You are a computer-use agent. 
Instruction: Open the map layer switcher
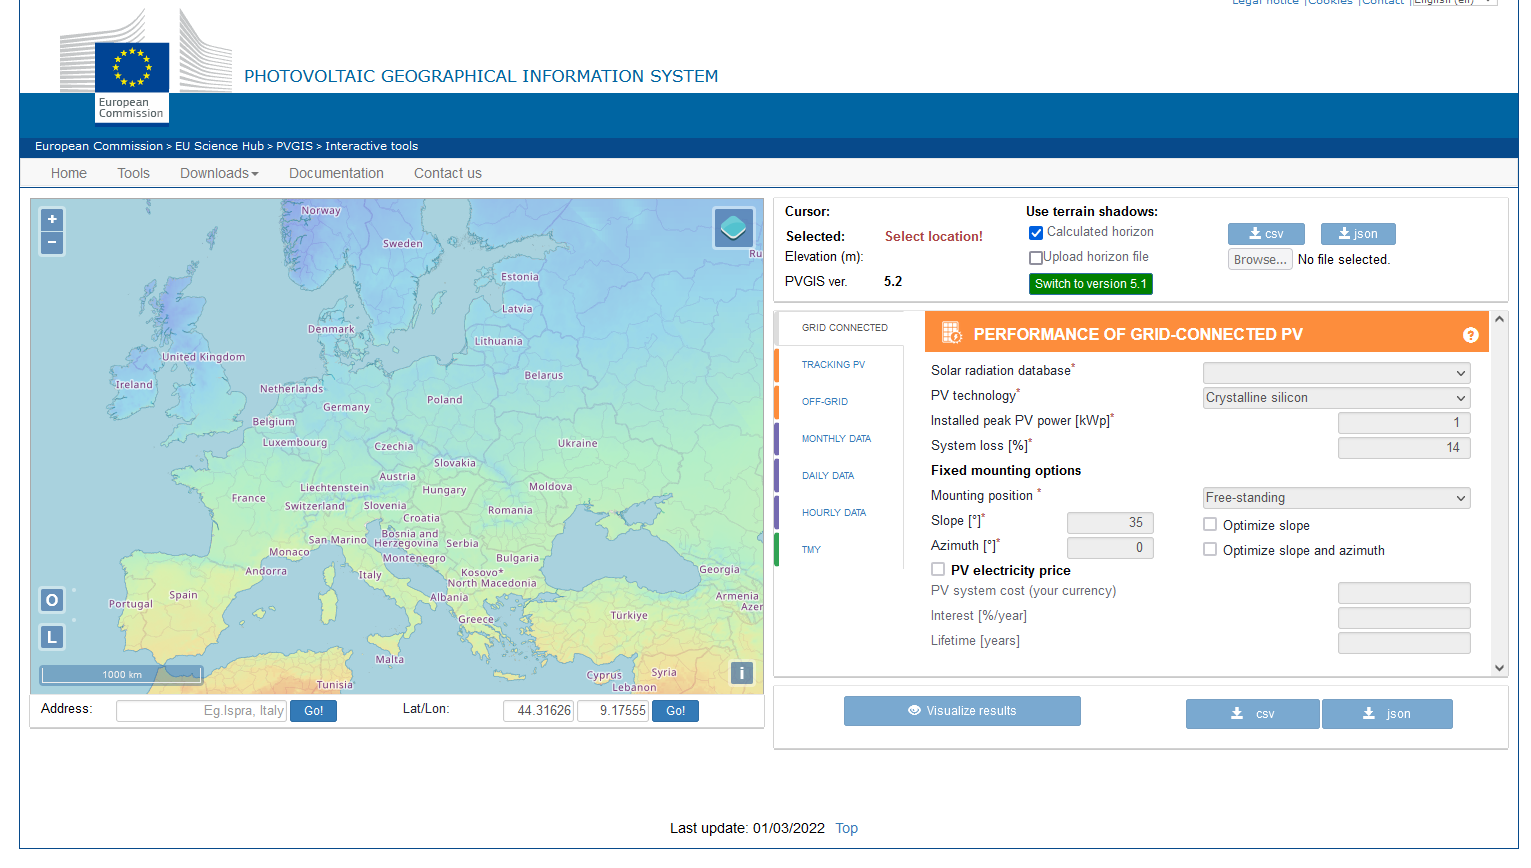(x=733, y=228)
